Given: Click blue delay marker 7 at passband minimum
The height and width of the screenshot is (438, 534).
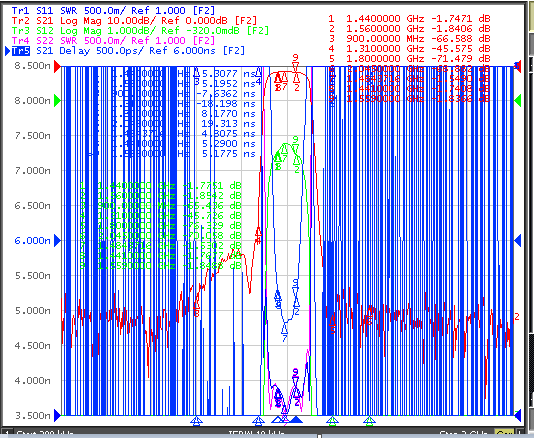Looking at the screenshot, I should point(284,332).
